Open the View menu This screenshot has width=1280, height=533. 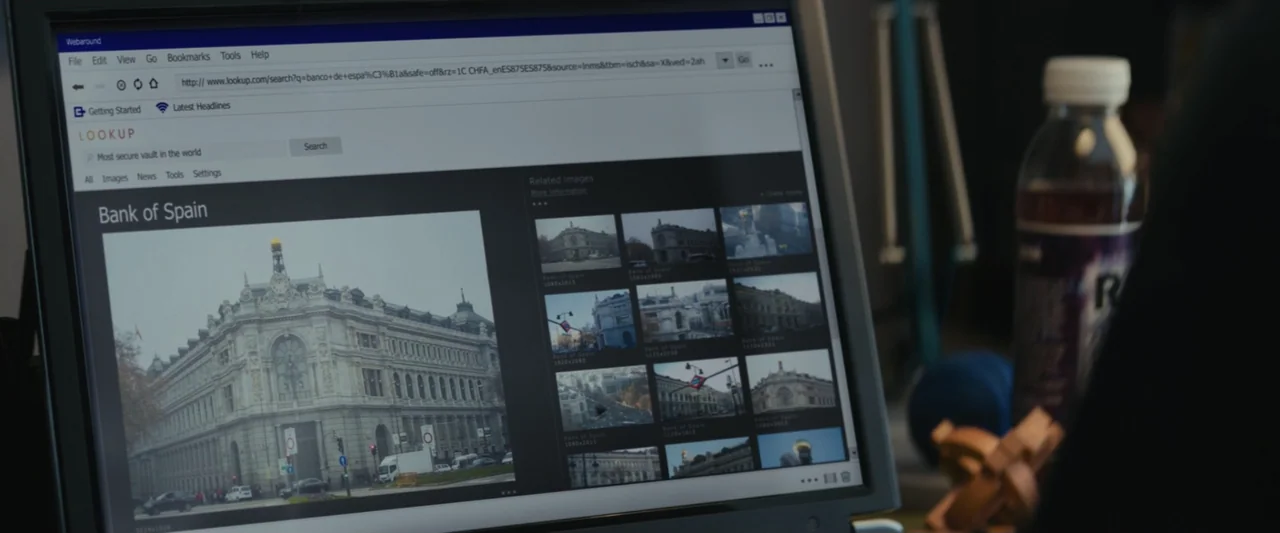click(126, 59)
